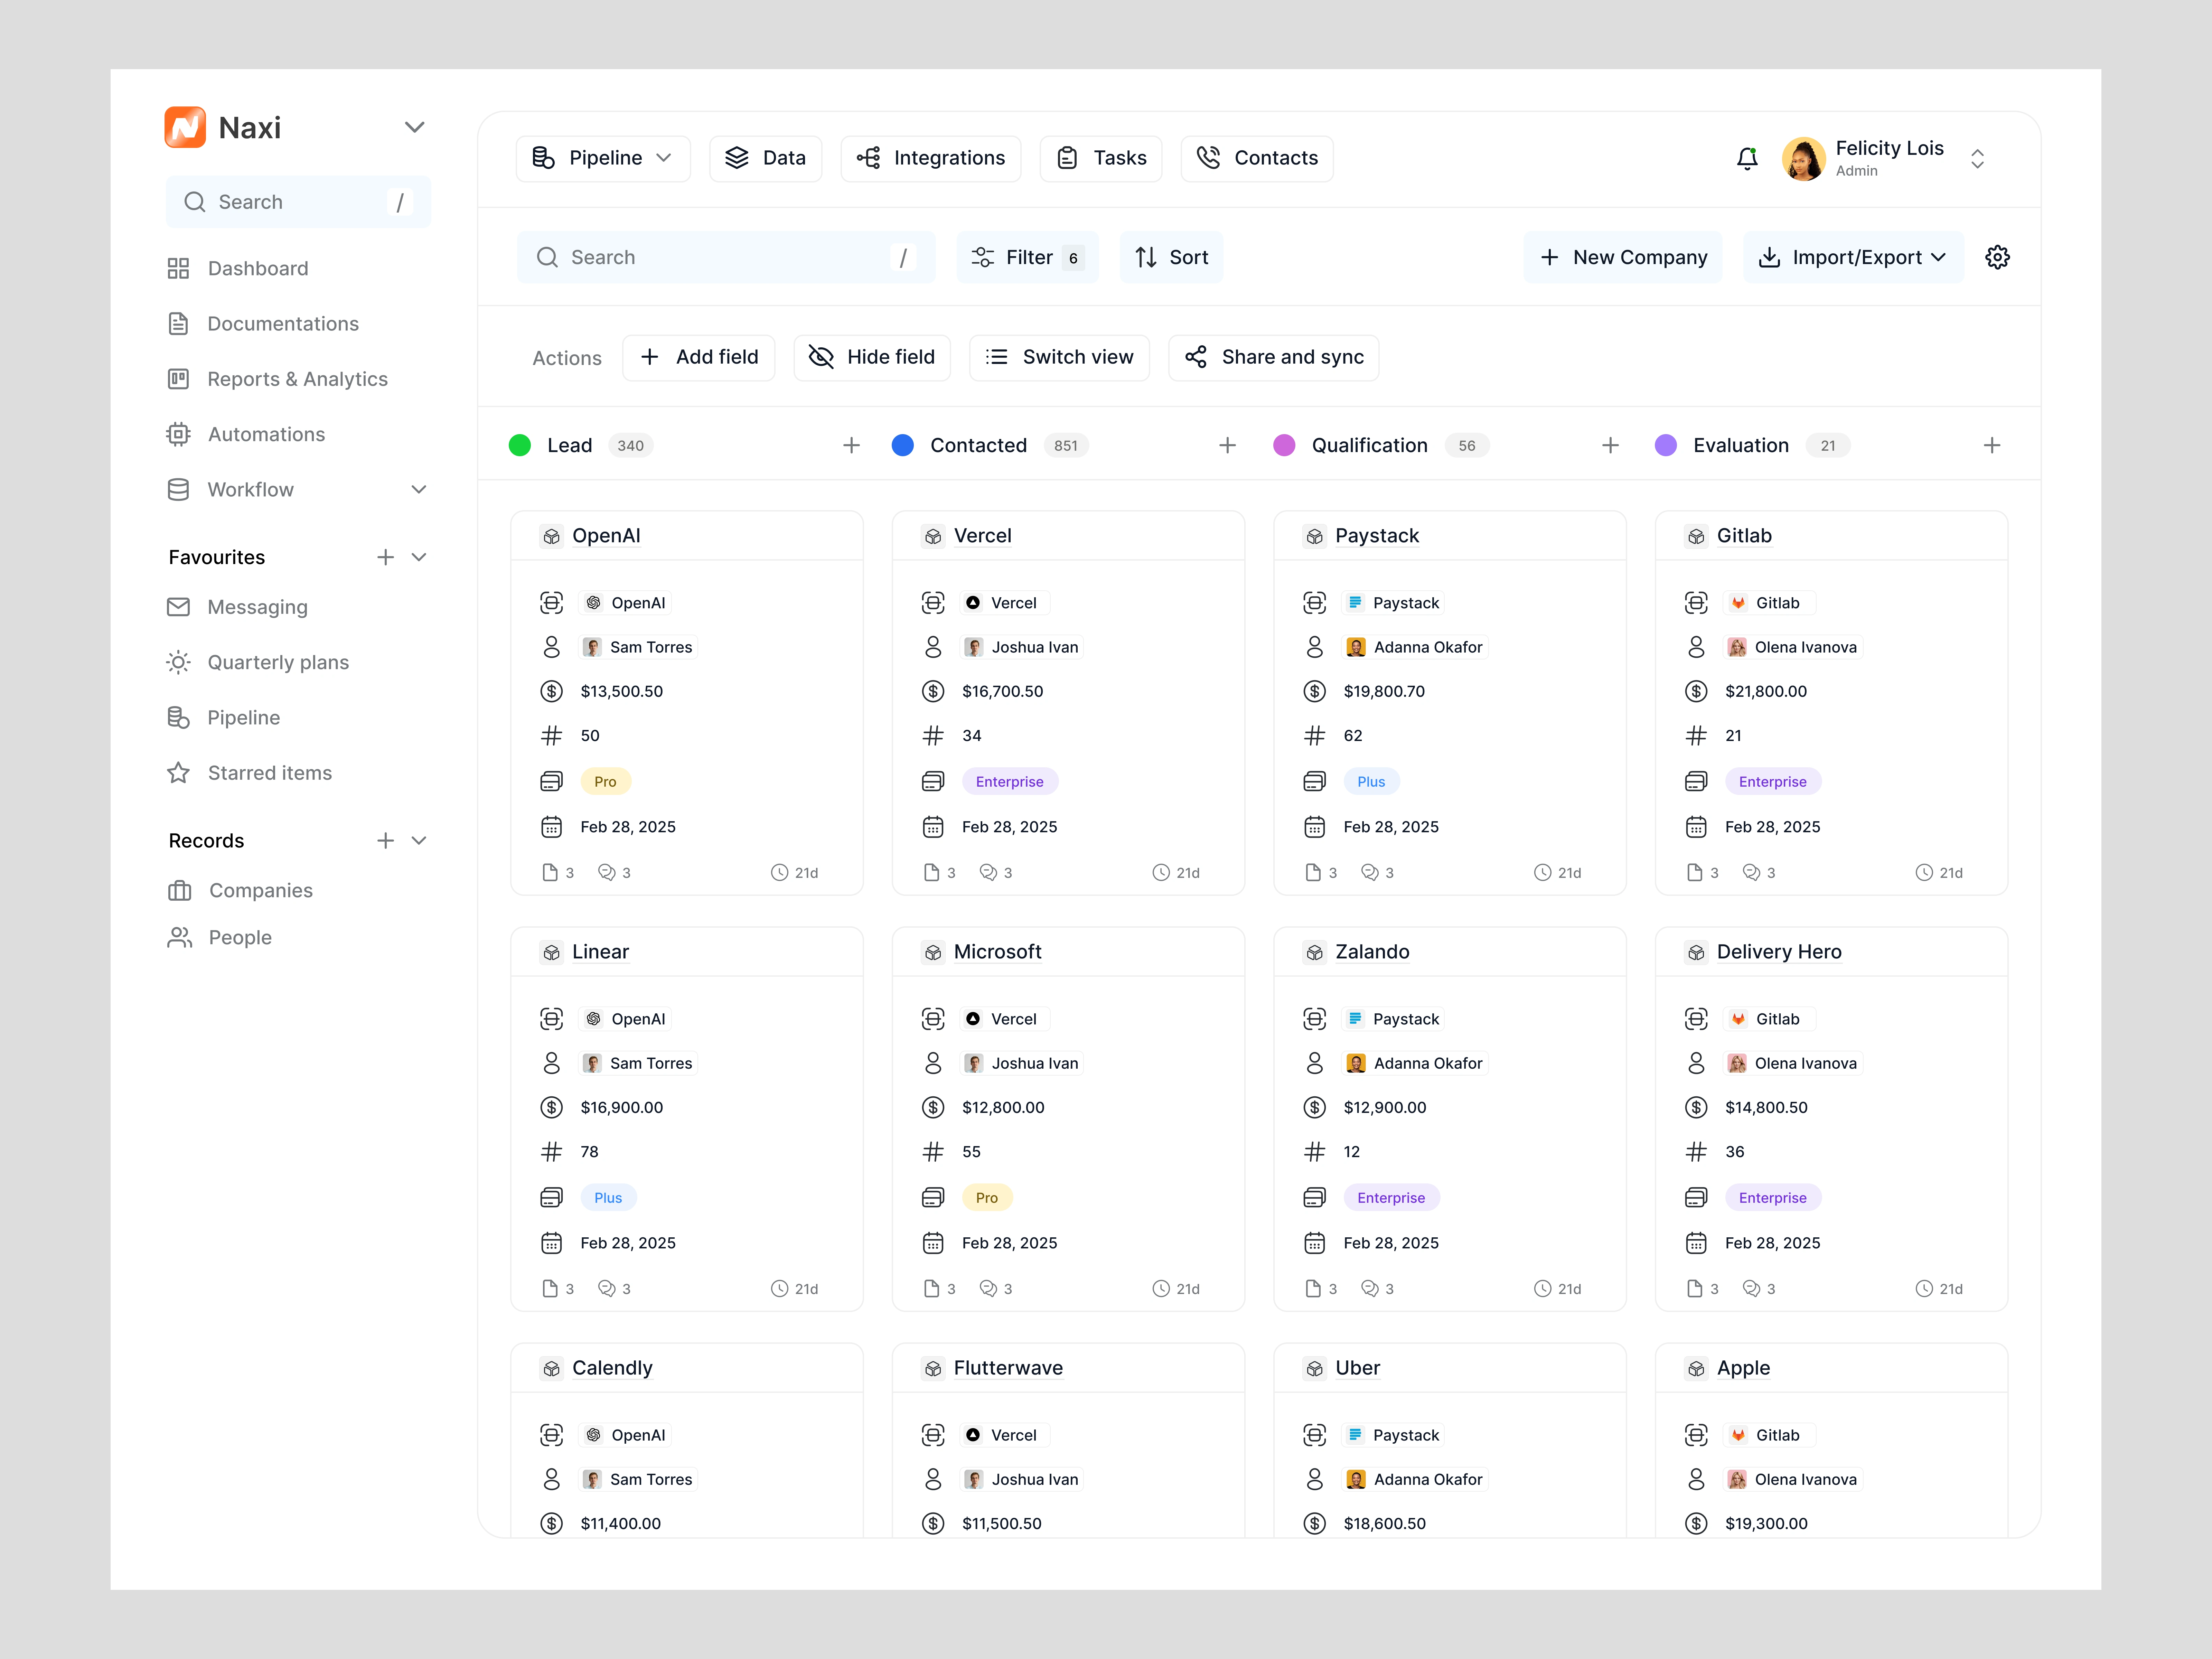Viewport: 2212px width, 1659px height.
Task: Toggle the Hide field button
Action: (871, 357)
